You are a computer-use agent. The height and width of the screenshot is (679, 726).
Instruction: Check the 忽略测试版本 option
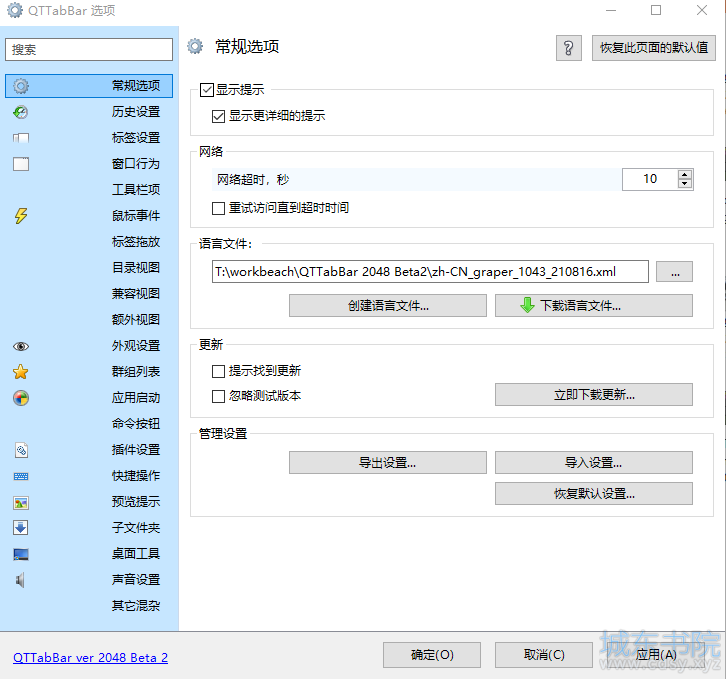[x=219, y=396]
